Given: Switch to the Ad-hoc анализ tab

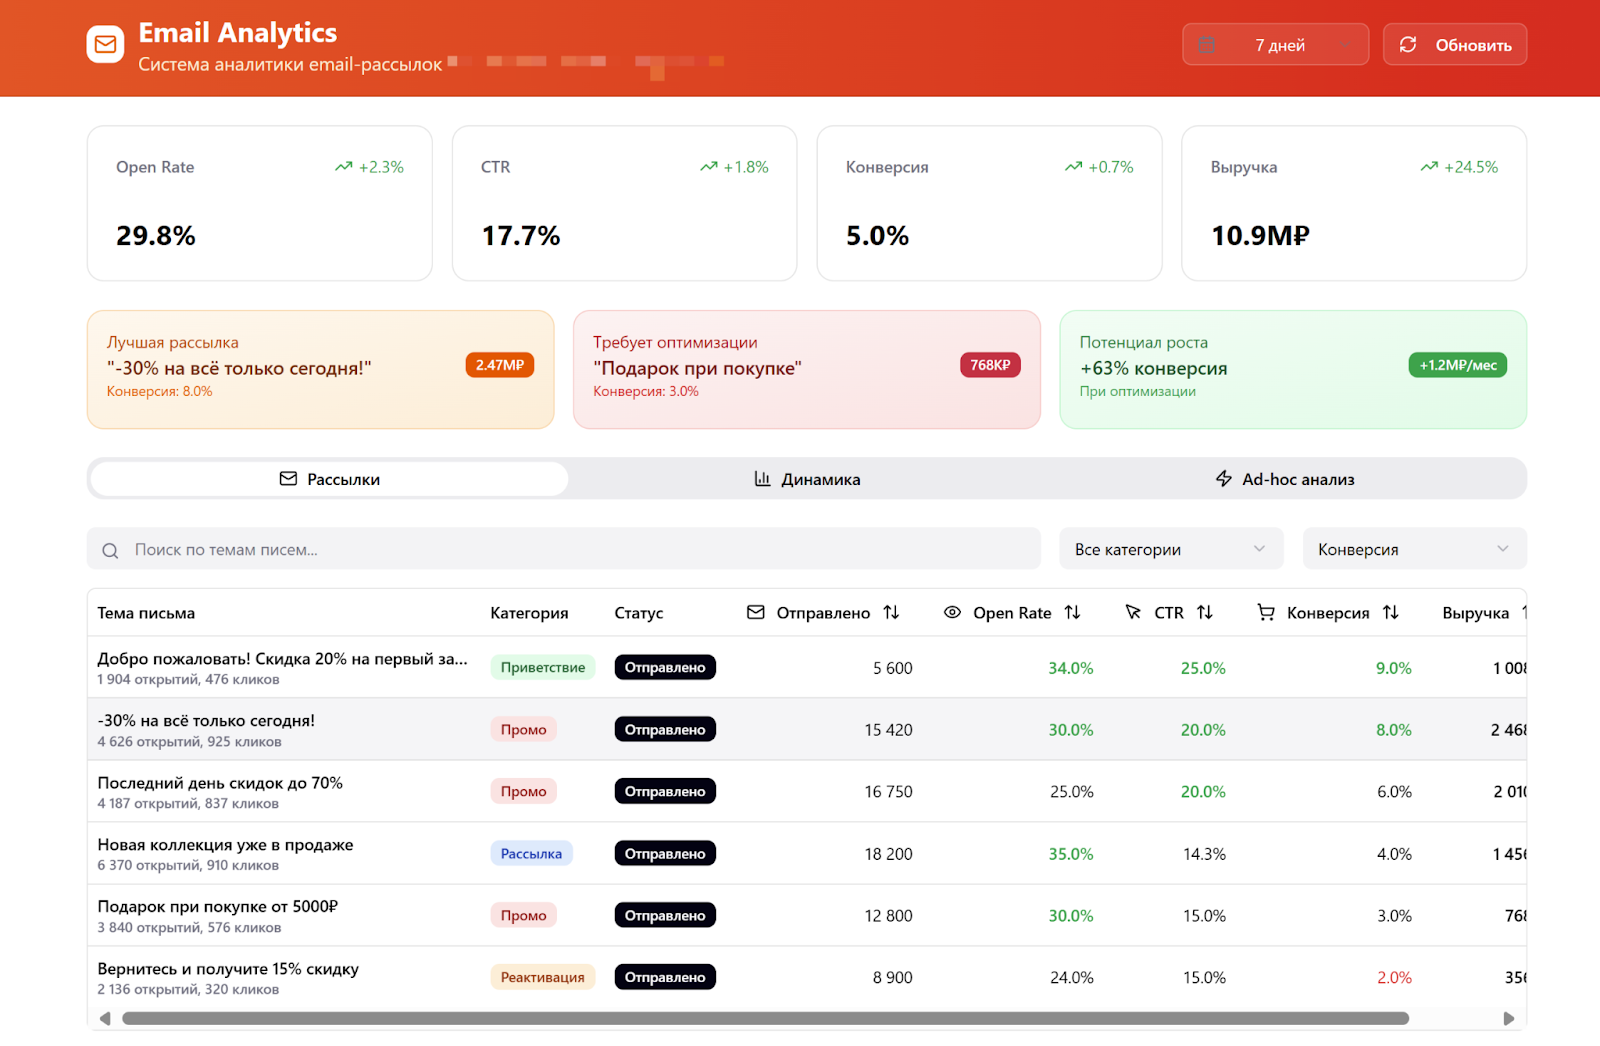Looking at the screenshot, I should point(1285,479).
